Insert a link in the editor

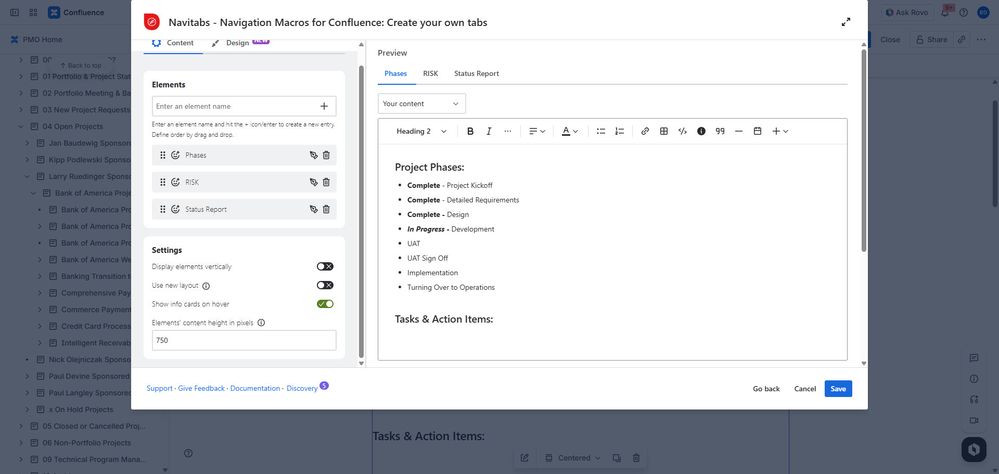[645, 131]
